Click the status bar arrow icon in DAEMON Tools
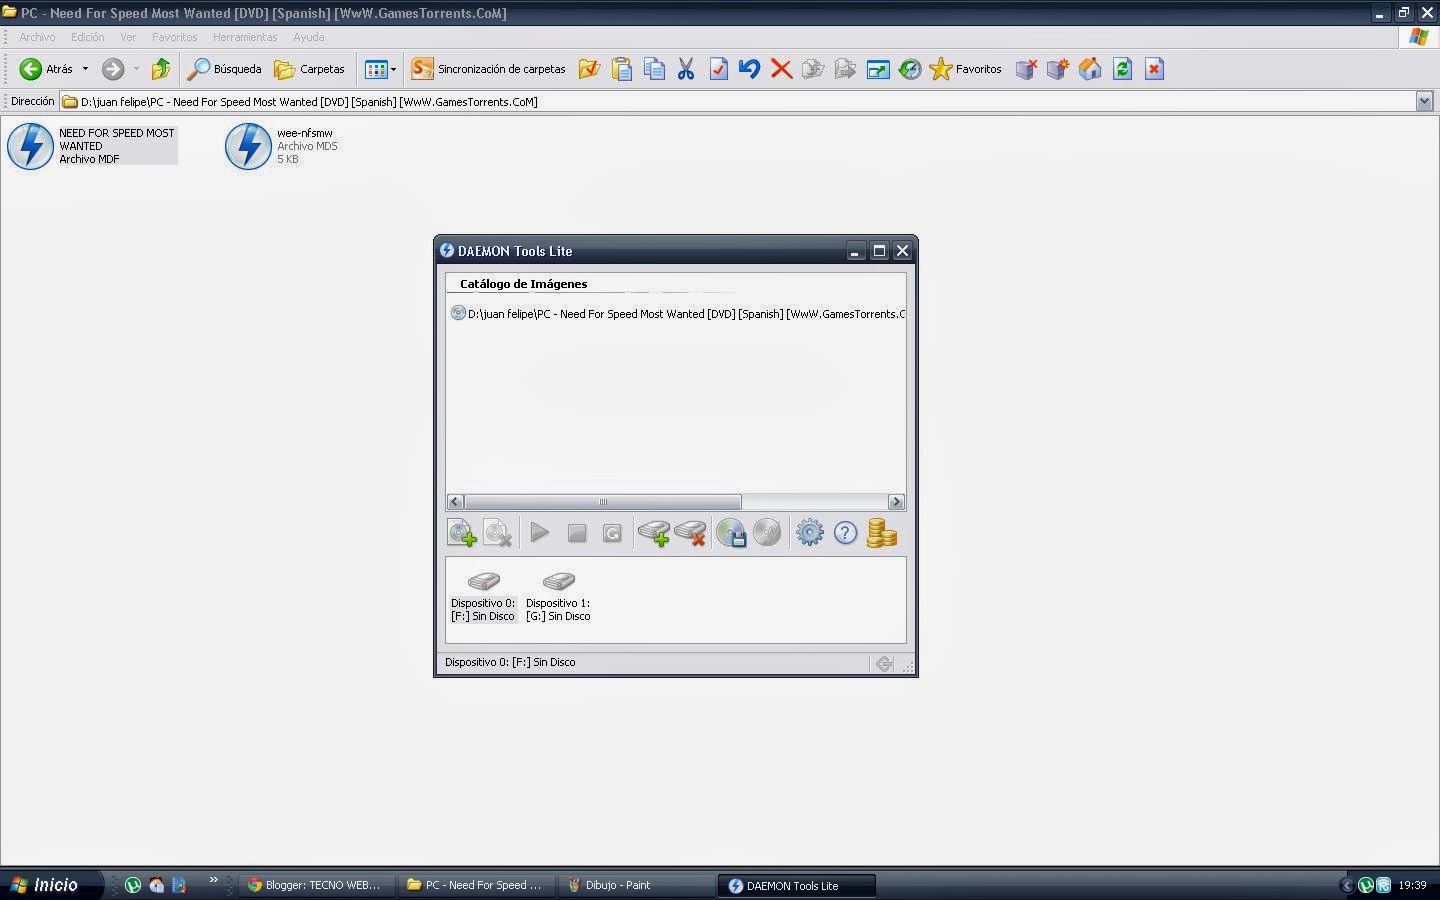 [884, 663]
